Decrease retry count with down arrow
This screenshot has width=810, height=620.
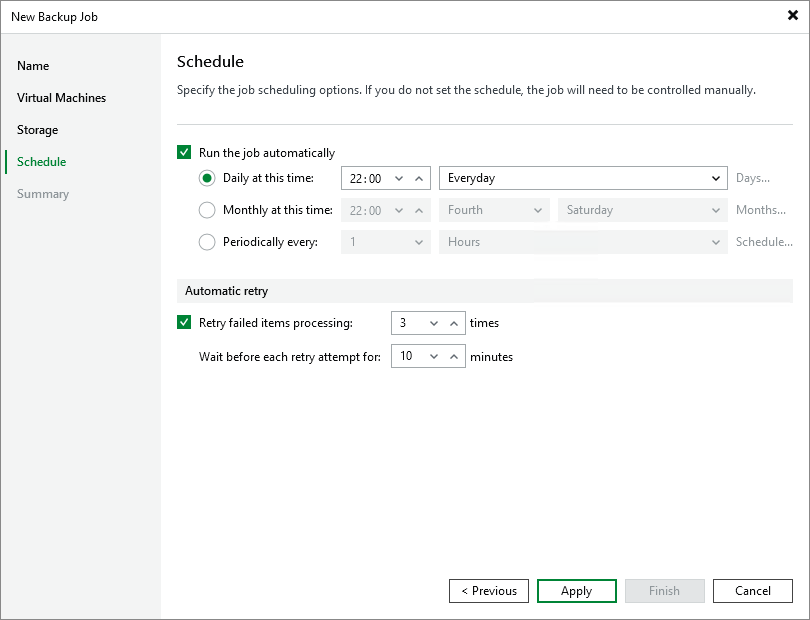434,323
